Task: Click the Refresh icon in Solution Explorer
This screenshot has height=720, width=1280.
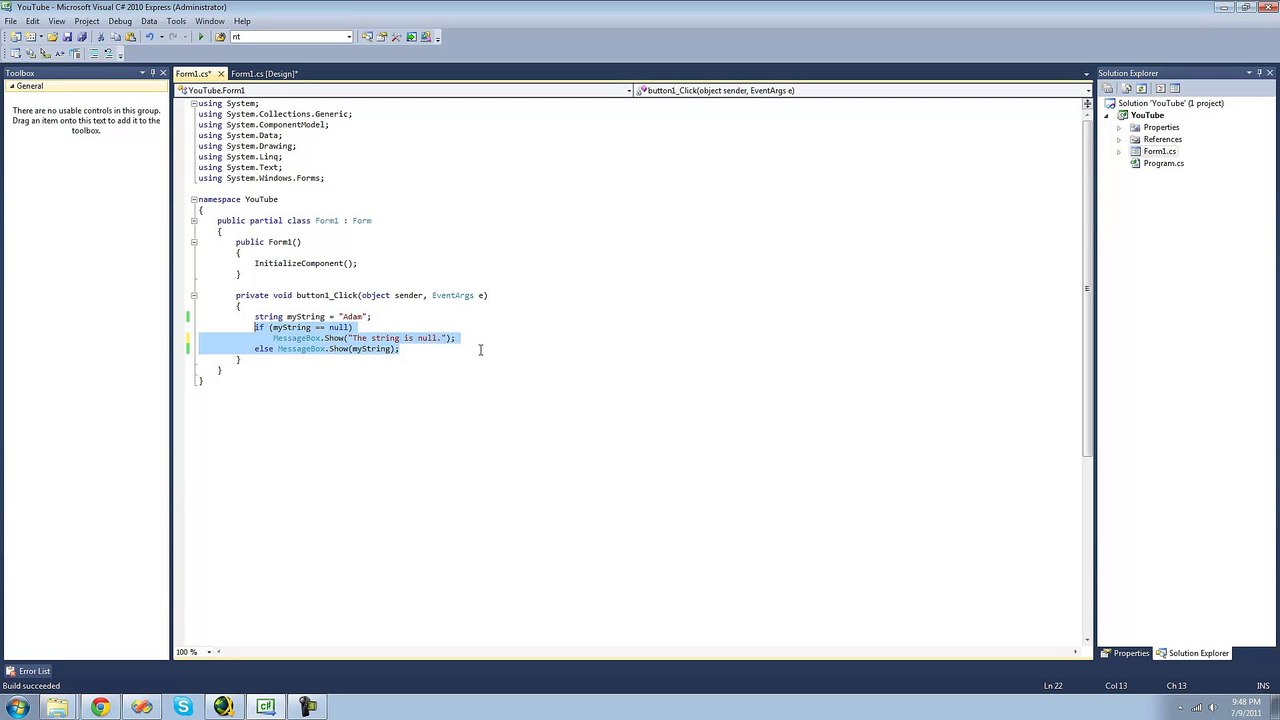Action: point(1142,88)
